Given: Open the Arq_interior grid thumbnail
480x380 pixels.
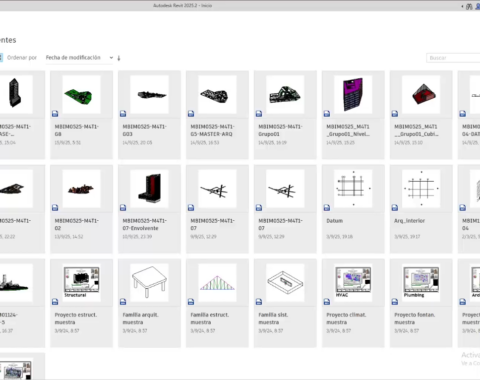Looking at the screenshot, I should coord(421,189).
